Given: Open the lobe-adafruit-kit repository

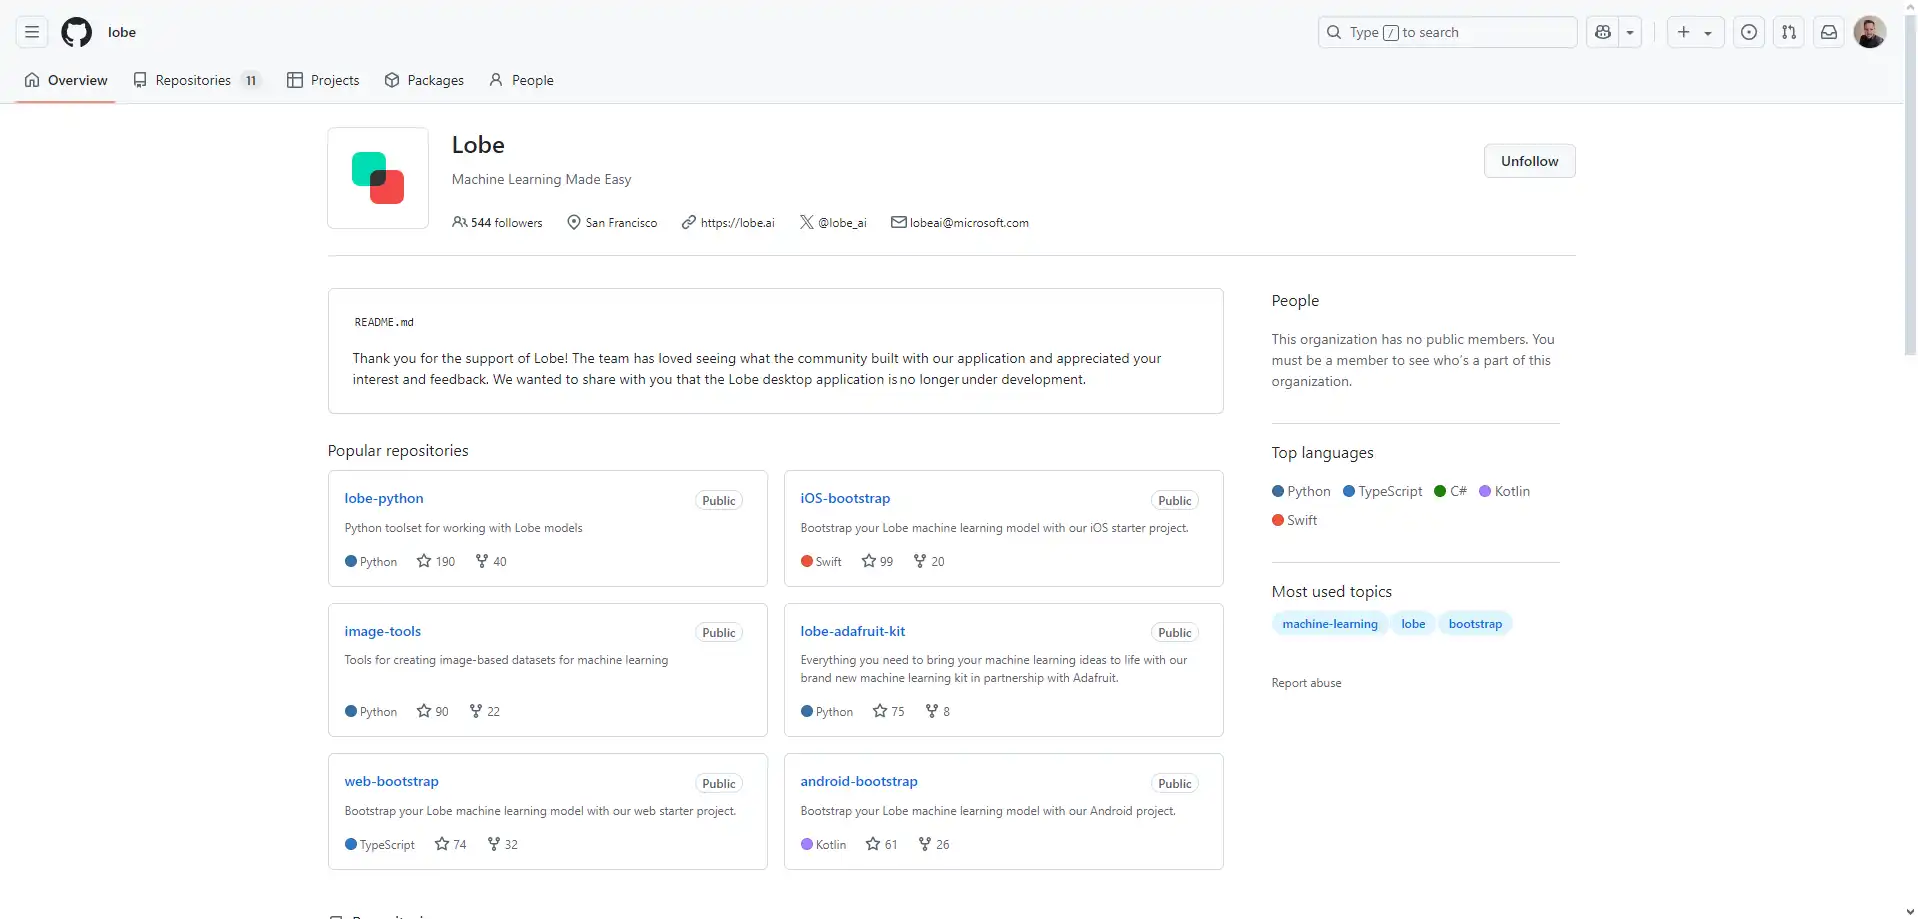Looking at the screenshot, I should (x=853, y=631).
